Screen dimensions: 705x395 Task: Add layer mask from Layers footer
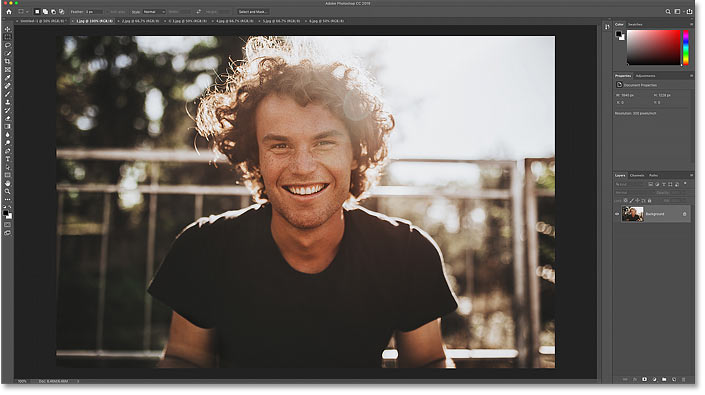[x=644, y=380]
